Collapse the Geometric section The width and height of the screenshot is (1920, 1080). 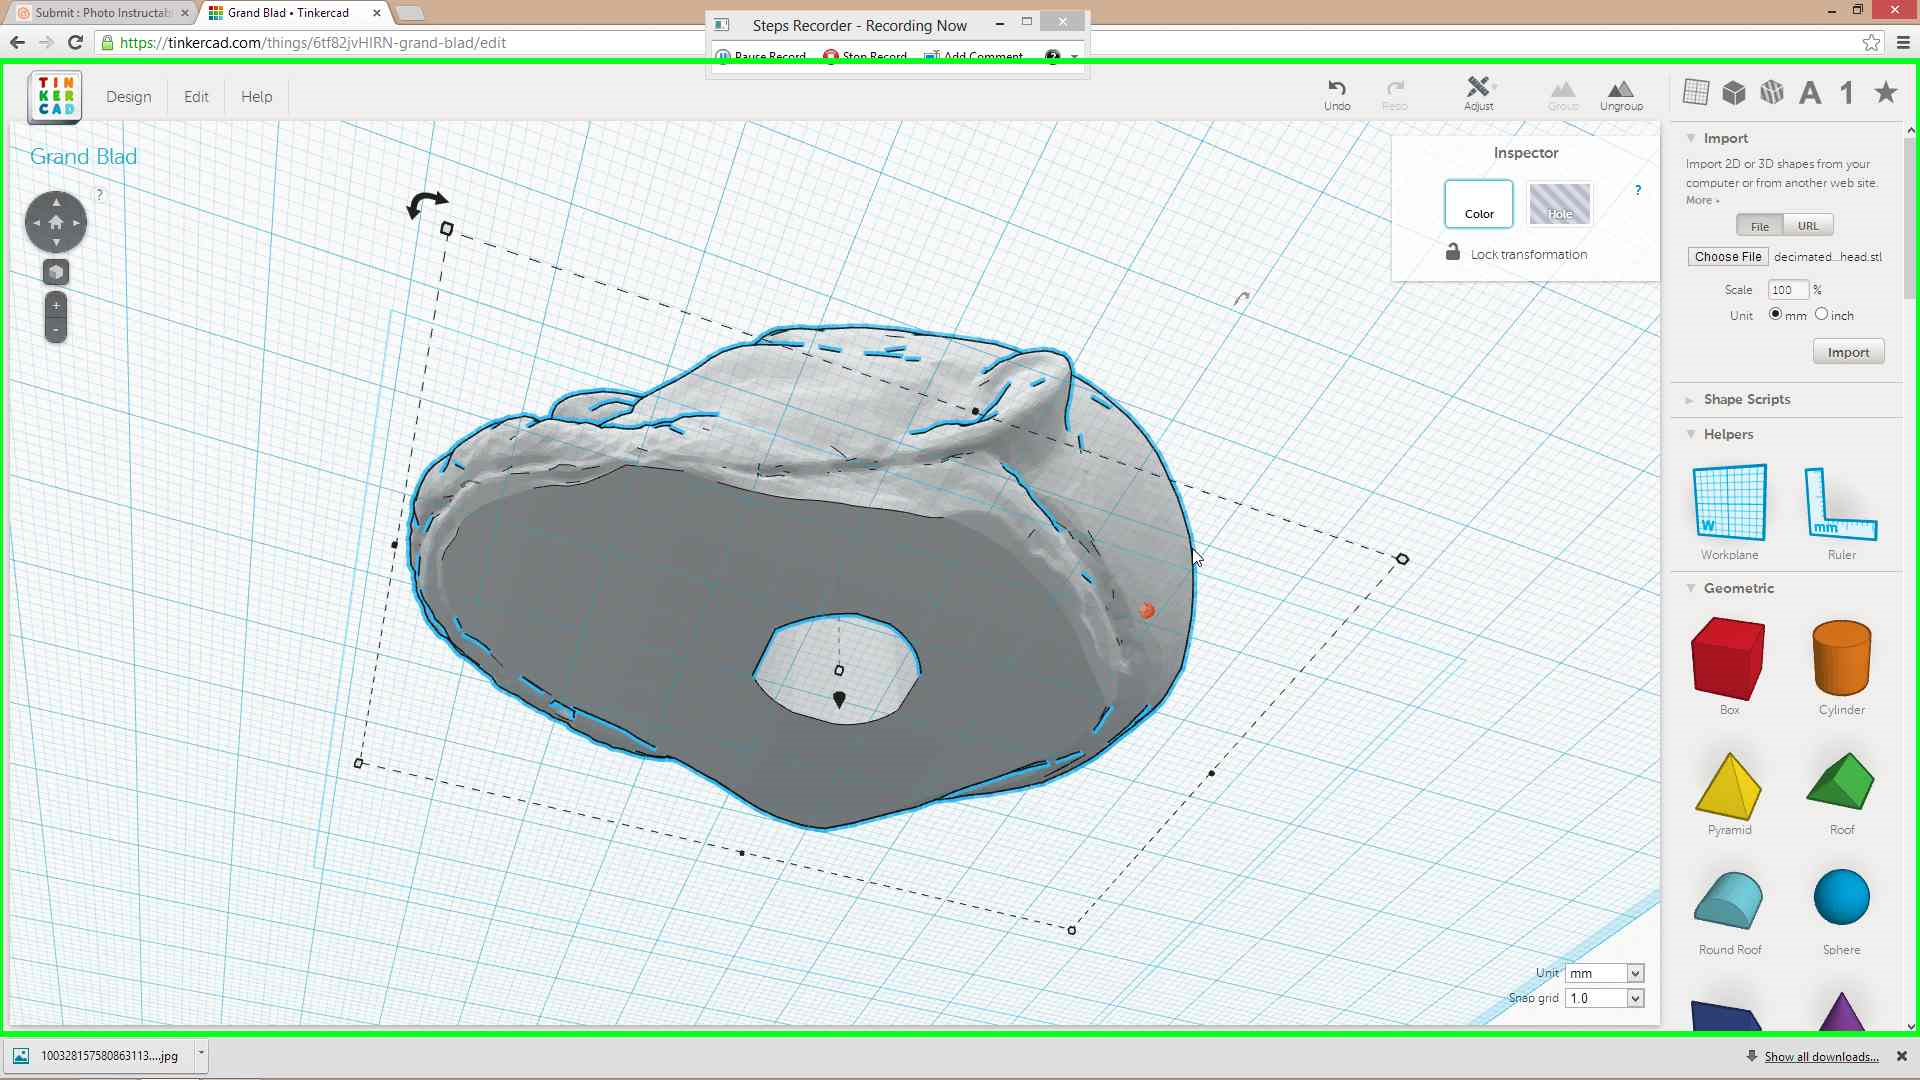pos(1691,589)
